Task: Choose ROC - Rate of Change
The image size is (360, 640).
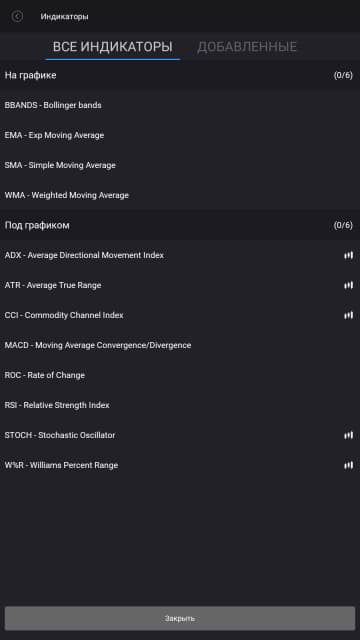Action: pos(180,375)
